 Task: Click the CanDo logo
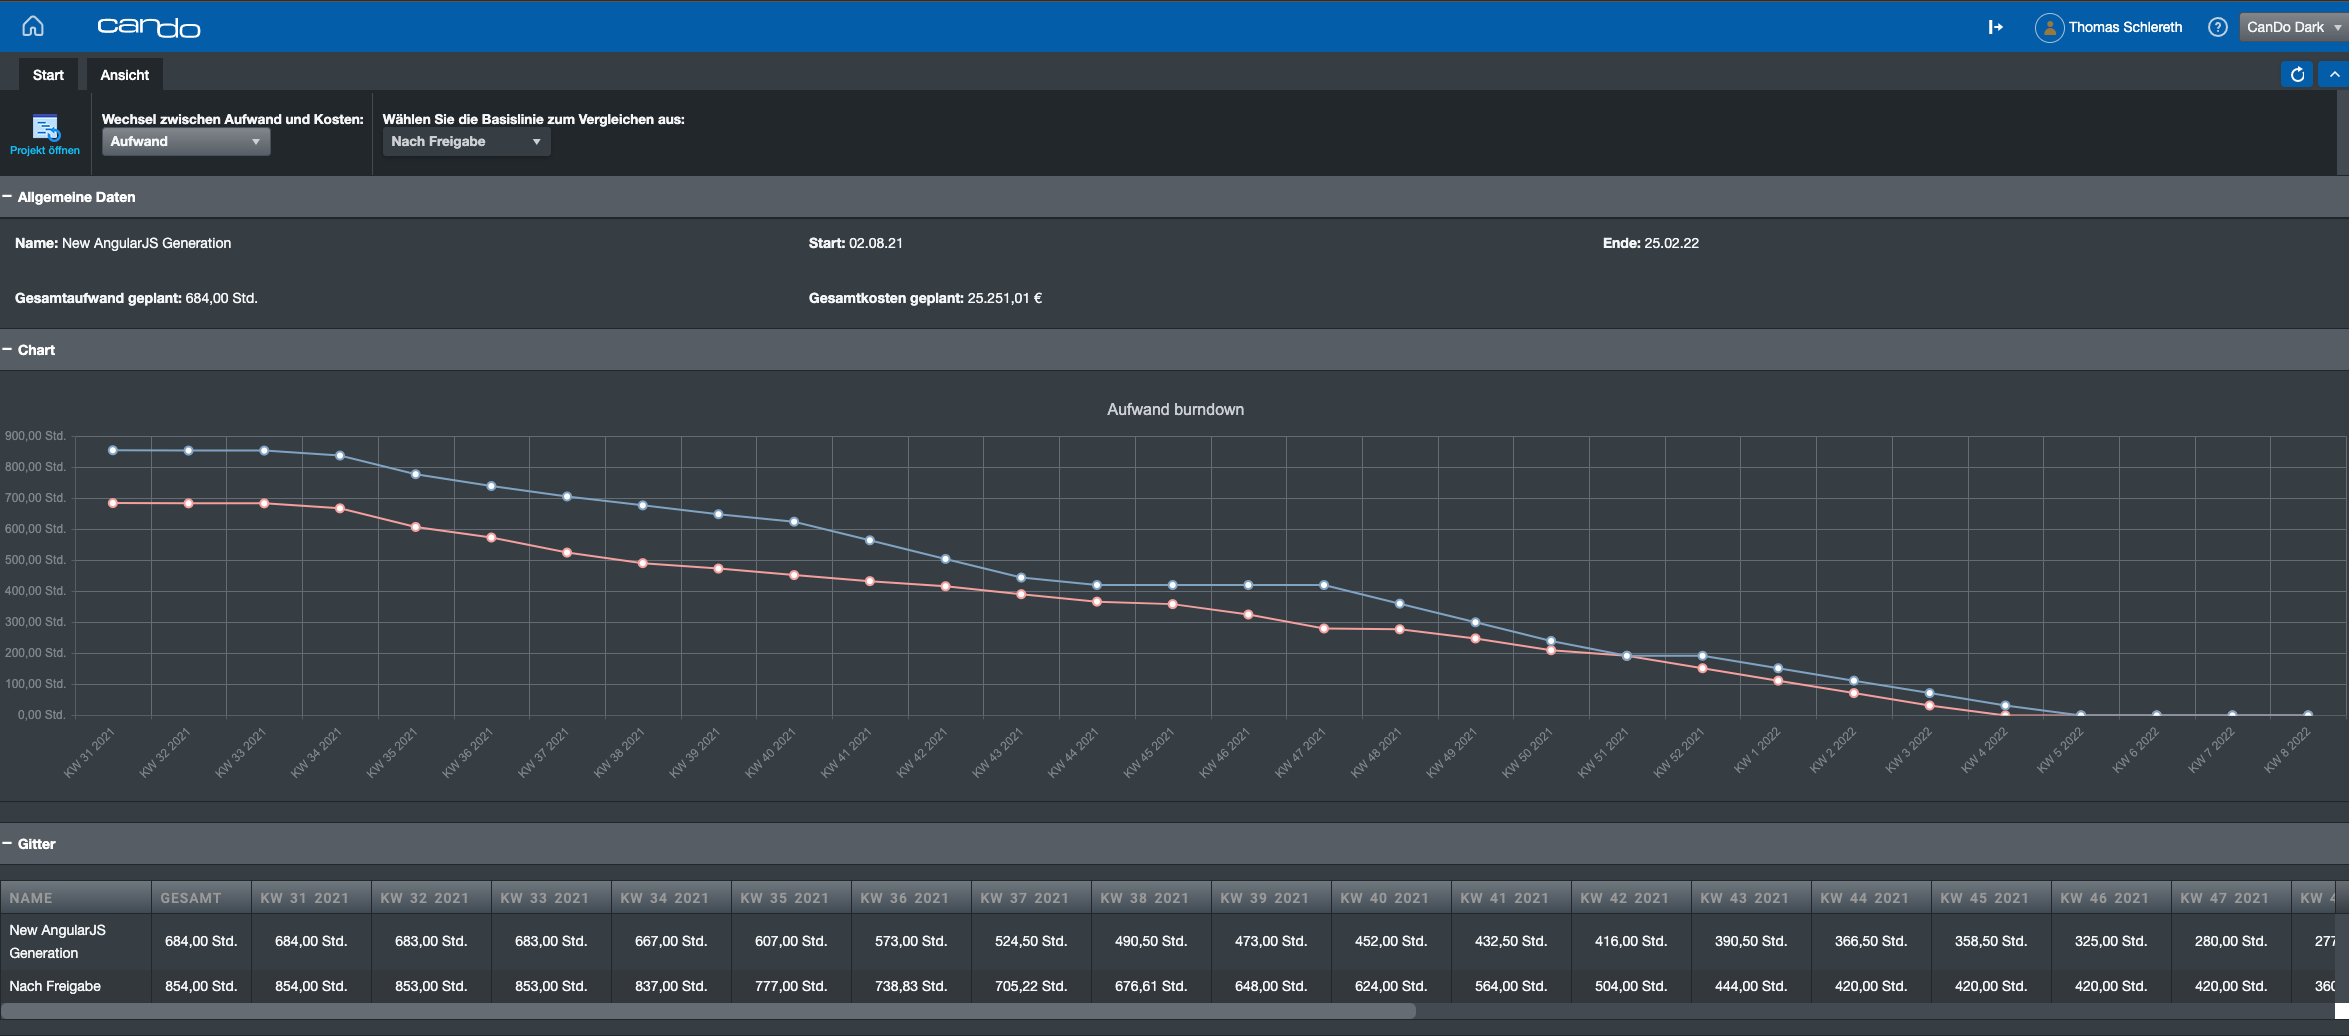pos(148,27)
